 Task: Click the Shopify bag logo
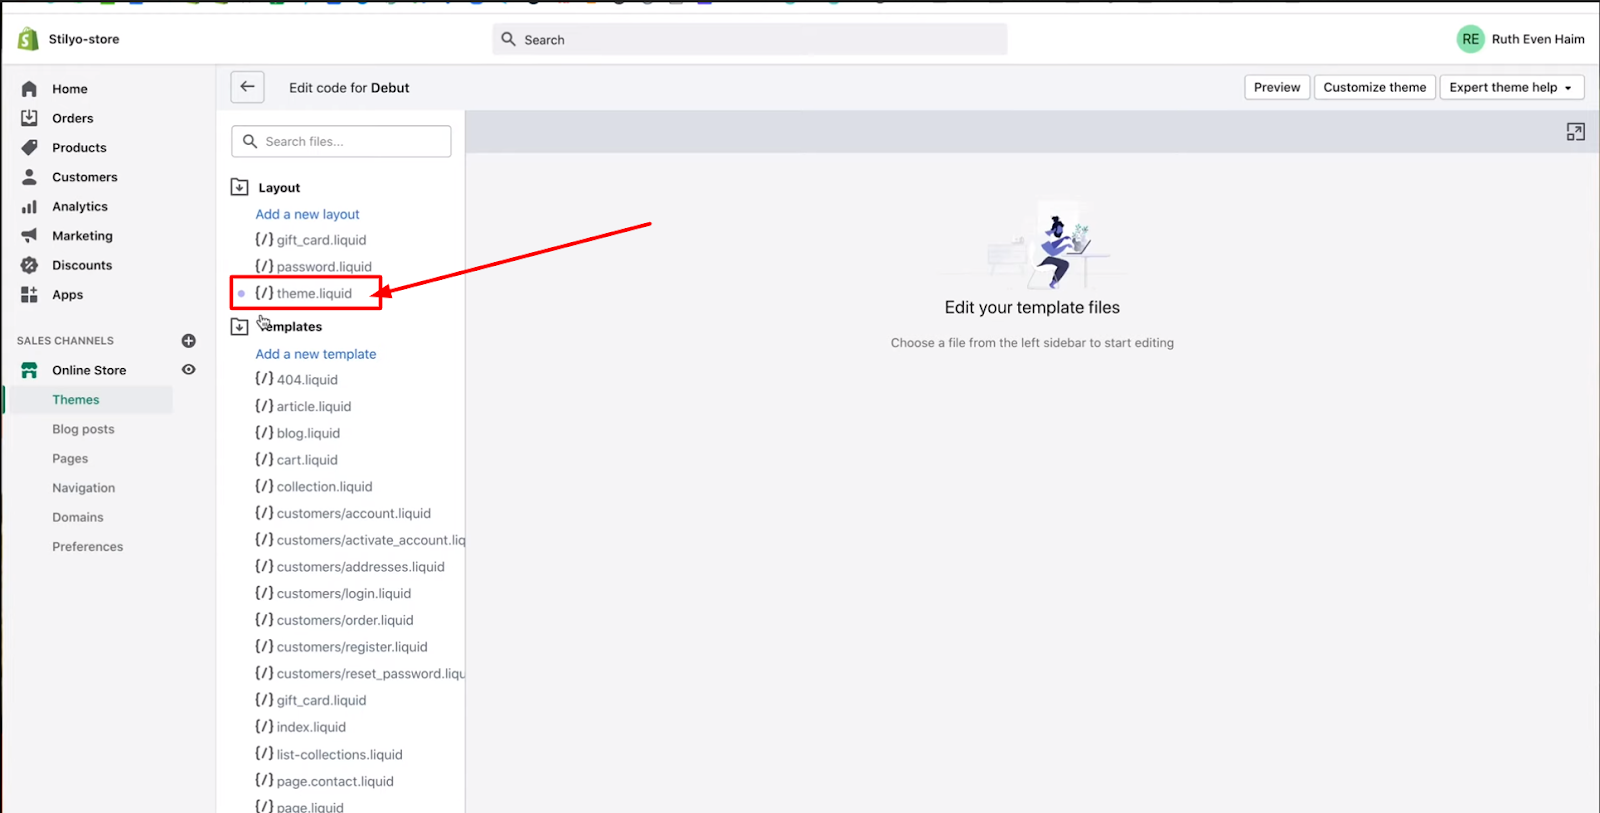pos(27,39)
